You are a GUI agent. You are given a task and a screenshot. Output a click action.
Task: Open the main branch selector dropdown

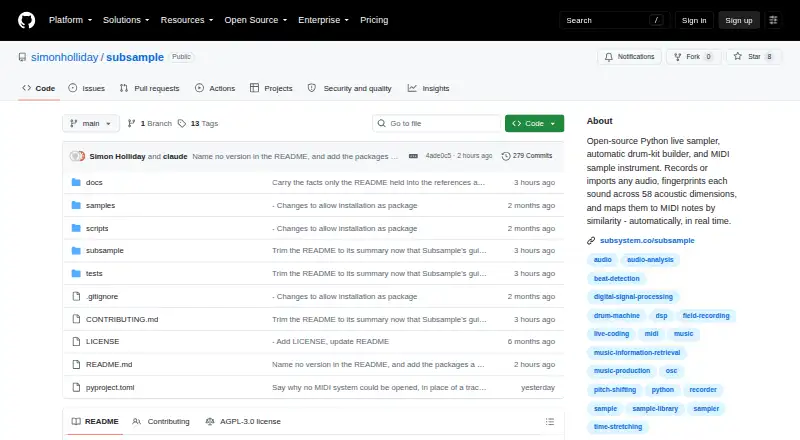[91, 124]
